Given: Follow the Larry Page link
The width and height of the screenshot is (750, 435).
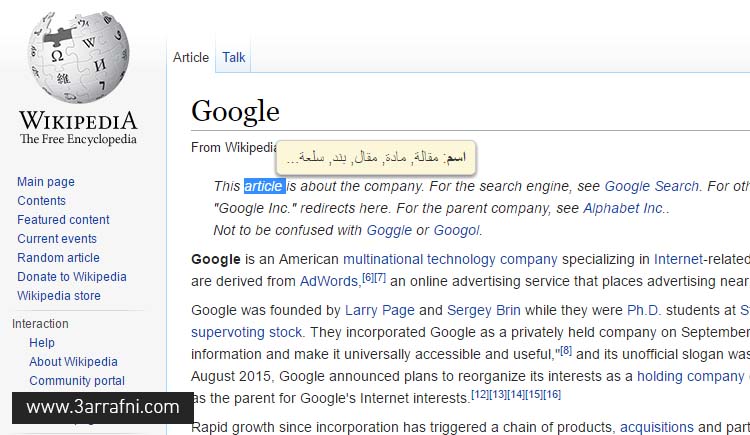Looking at the screenshot, I should coord(380,310).
